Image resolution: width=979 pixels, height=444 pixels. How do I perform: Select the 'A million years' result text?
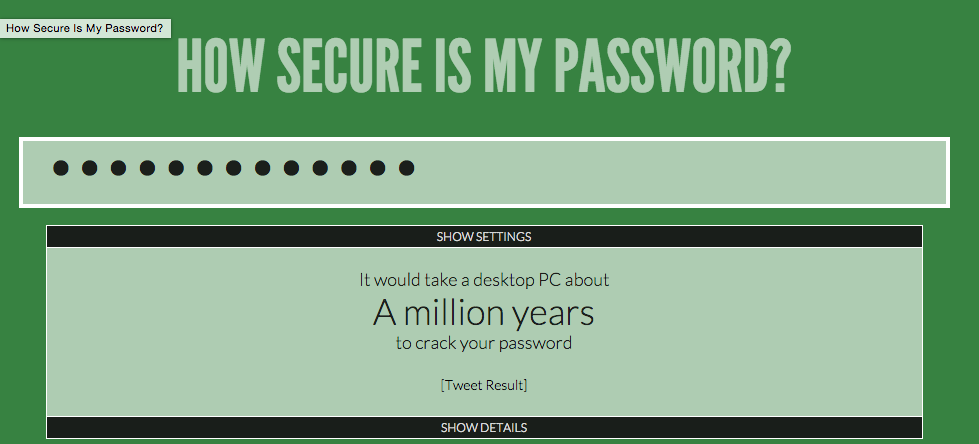click(484, 313)
